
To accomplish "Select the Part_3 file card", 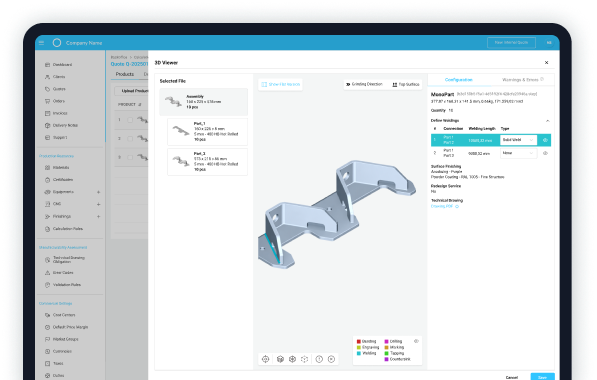I will [208, 162].
